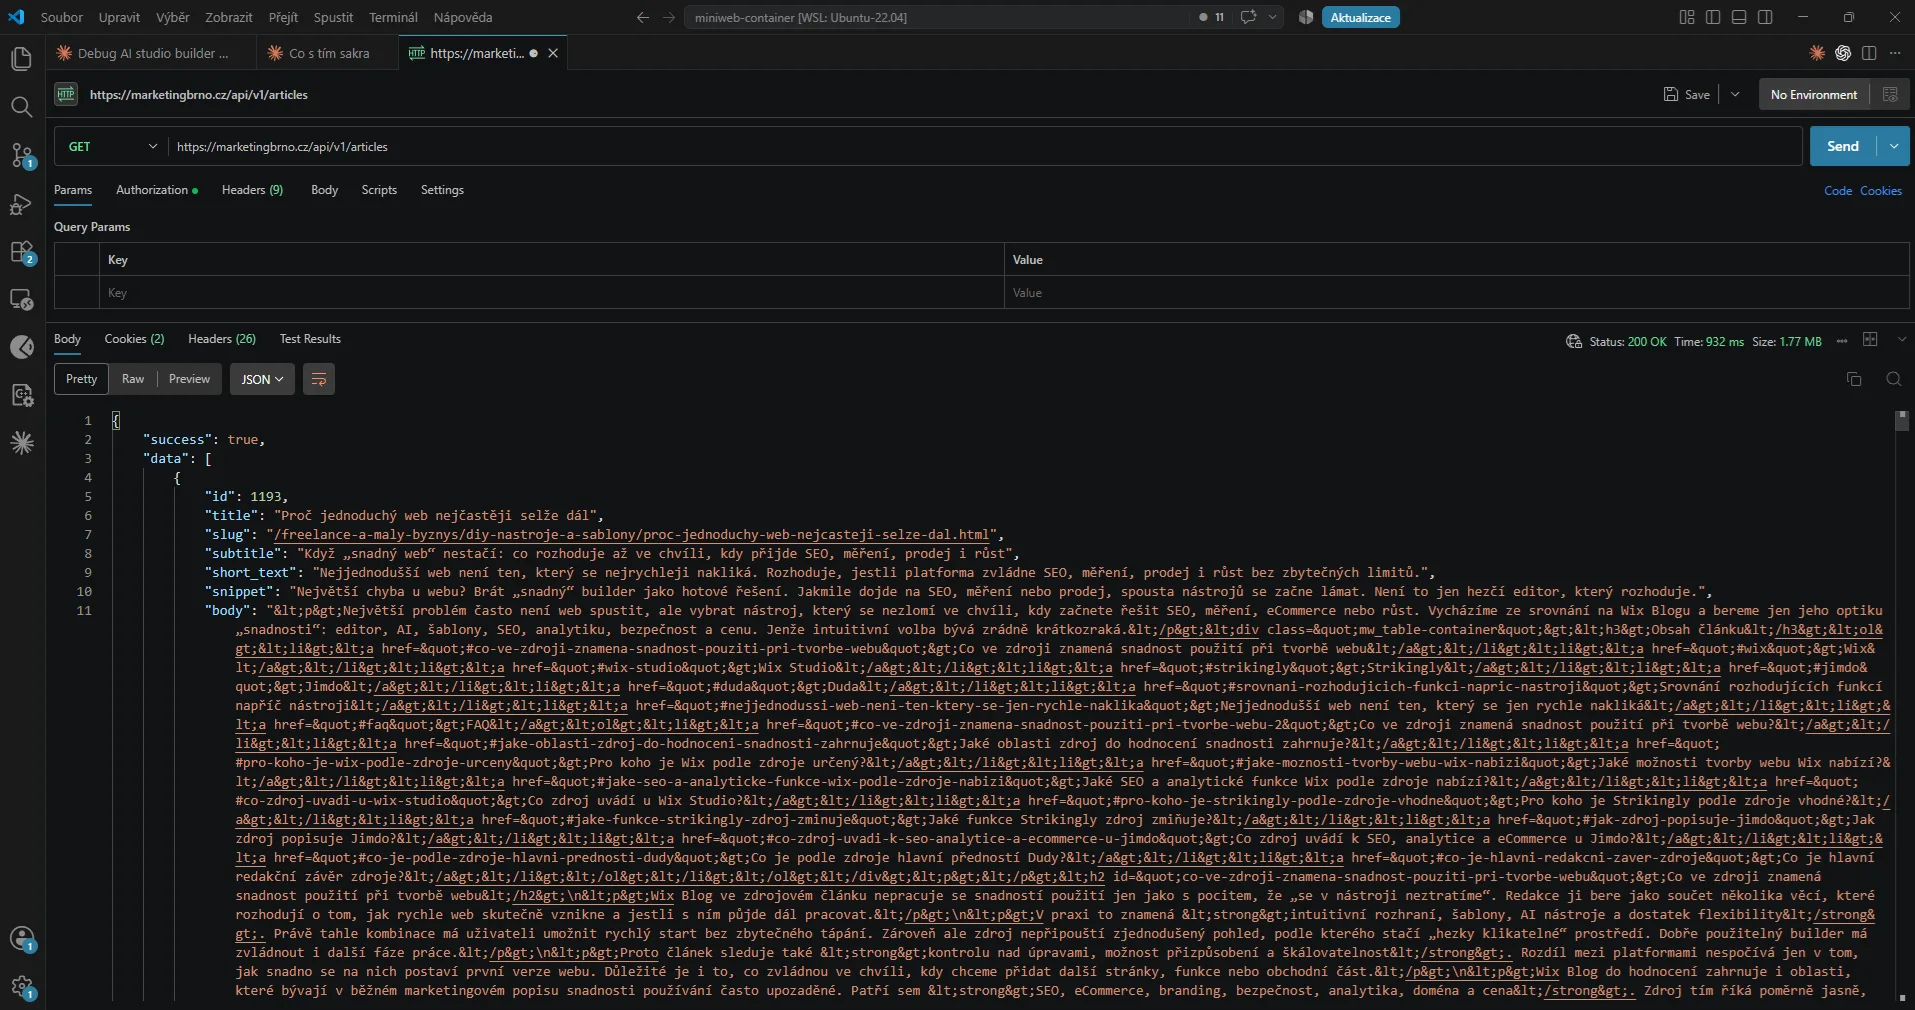This screenshot has width=1915, height=1010.
Task: Expand the Send button dropdown arrow
Action: [1894, 146]
